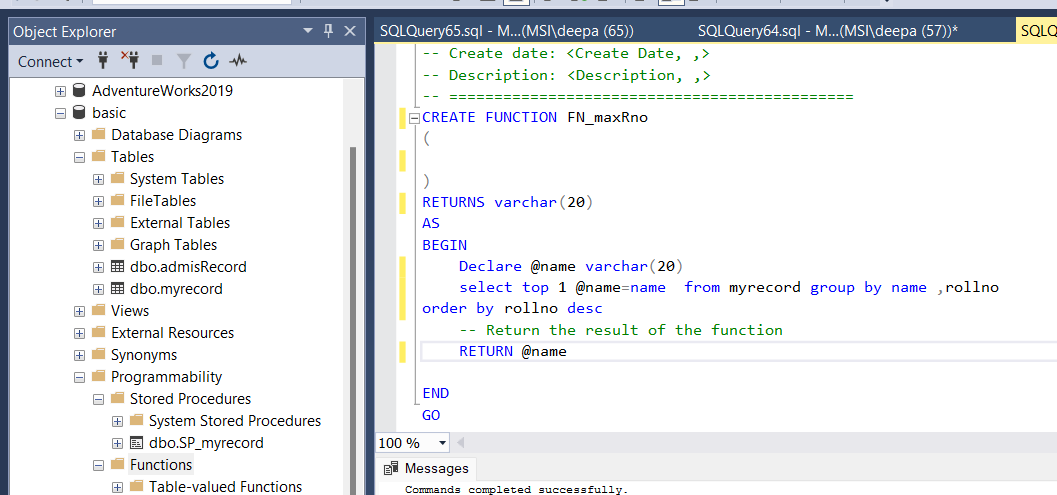Toggle Object Explorer auto-hide pin
Viewport: 1057px width, 495px height.
[328, 31]
